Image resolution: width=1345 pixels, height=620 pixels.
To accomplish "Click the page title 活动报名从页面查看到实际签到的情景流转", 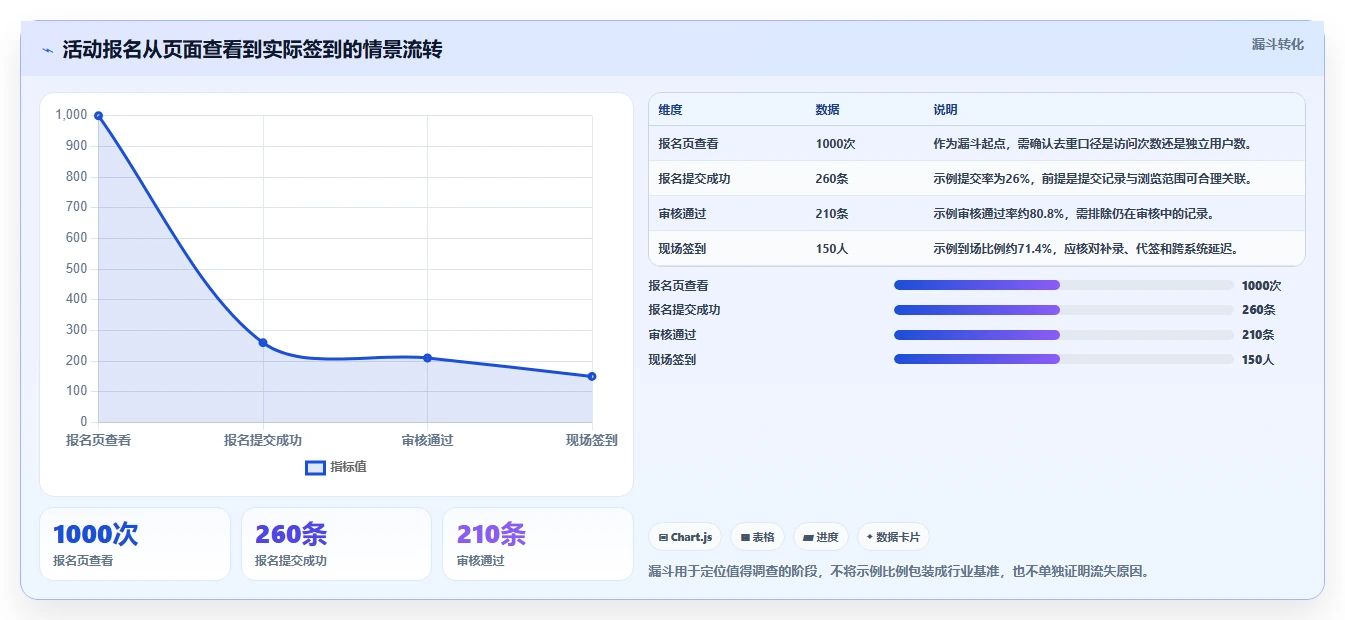I will pos(252,50).
